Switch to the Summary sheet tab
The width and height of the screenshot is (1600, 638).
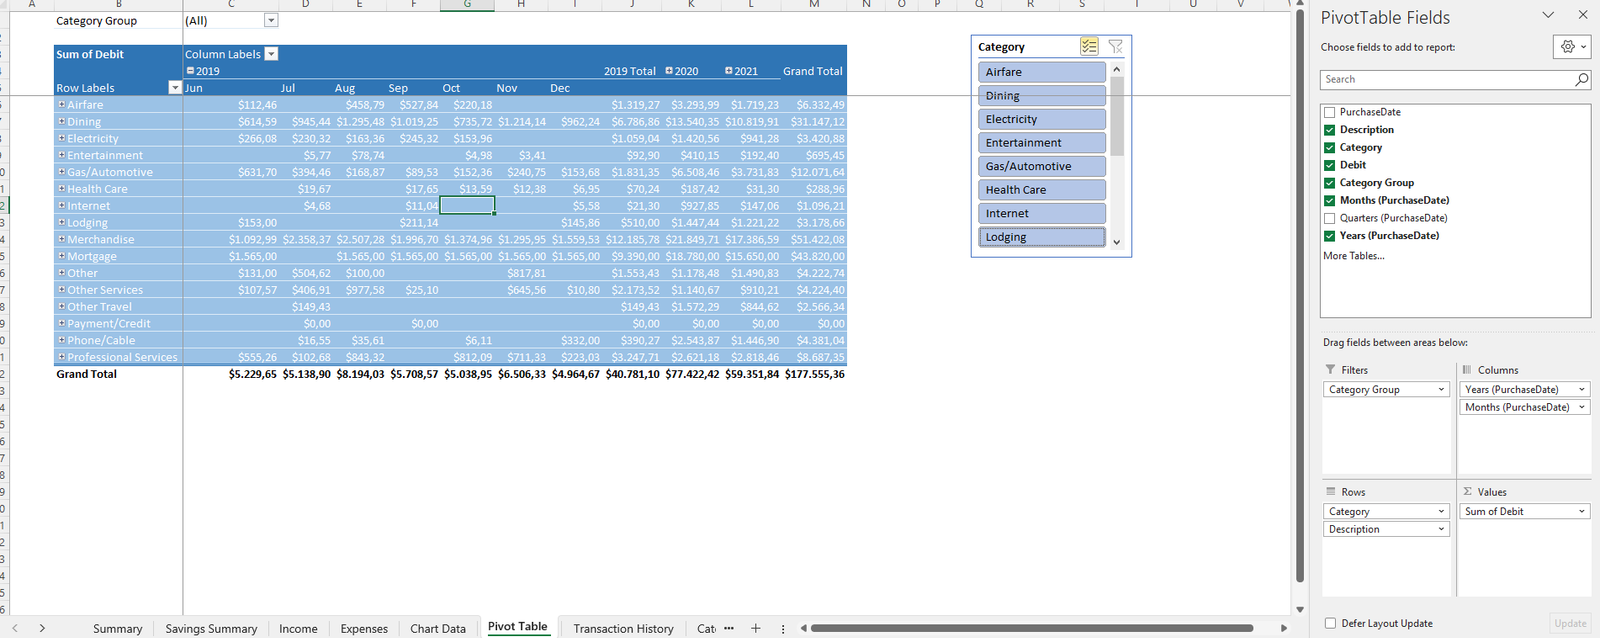tap(118, 629)
